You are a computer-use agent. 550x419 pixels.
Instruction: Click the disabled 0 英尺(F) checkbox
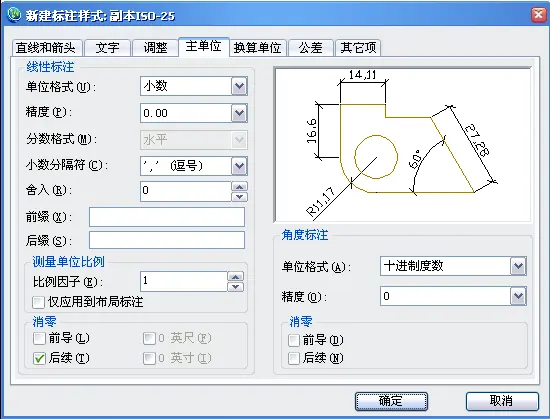coord(149,339)
